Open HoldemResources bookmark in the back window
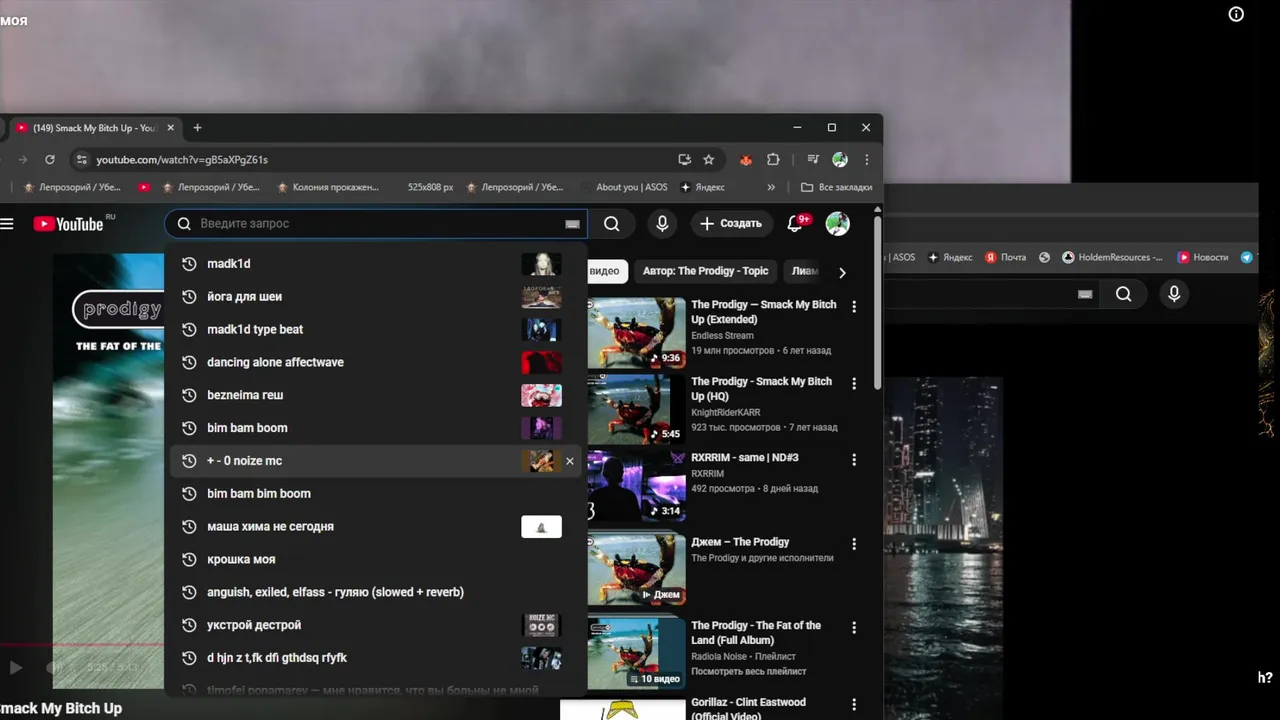The image size is (1280, 720). pos(1112,257)
